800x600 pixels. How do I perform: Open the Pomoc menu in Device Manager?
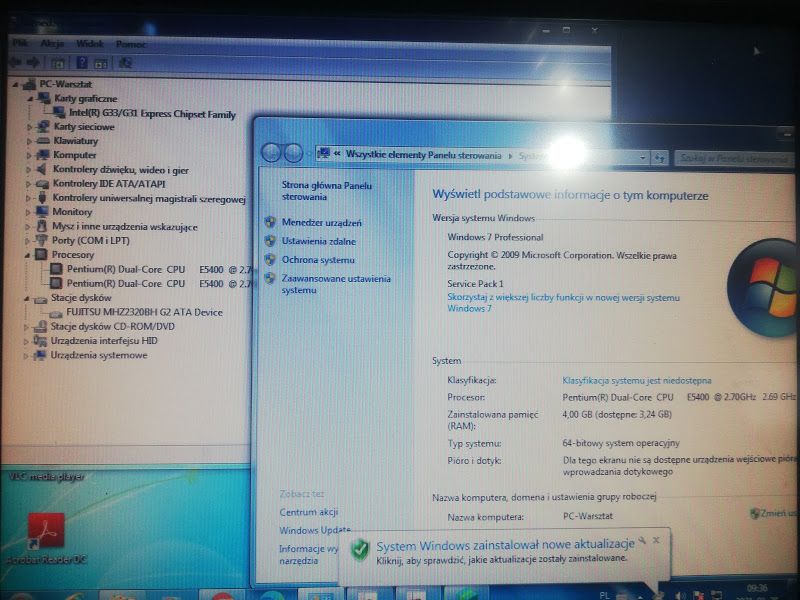tap(131, 44)
